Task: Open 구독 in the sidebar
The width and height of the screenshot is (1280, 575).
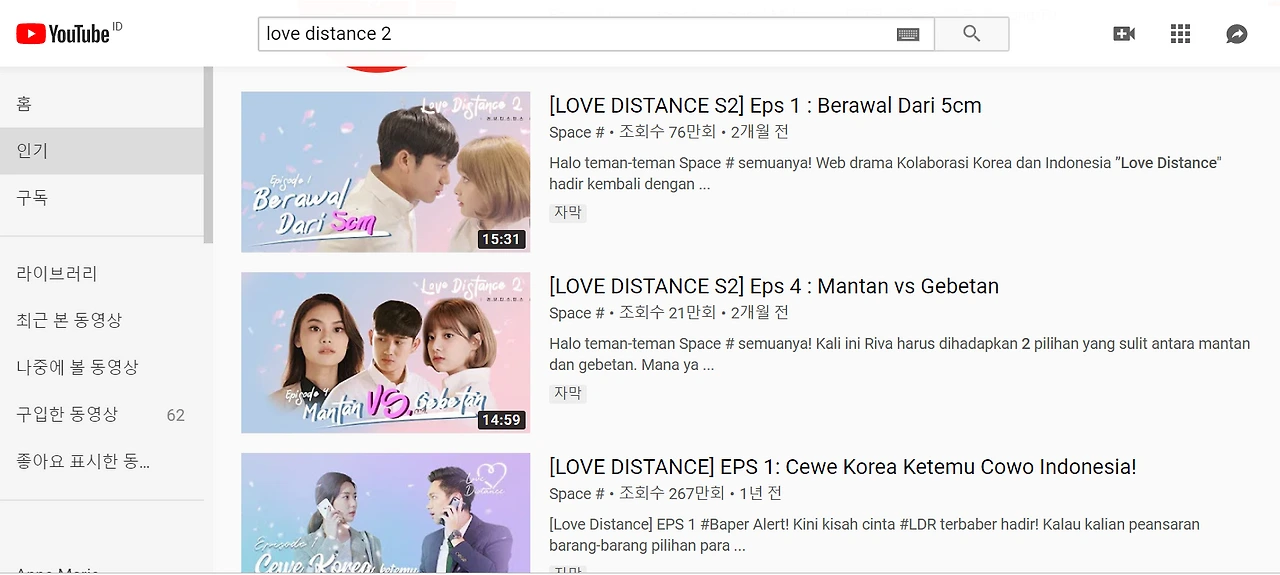Action: click(102, 198)
